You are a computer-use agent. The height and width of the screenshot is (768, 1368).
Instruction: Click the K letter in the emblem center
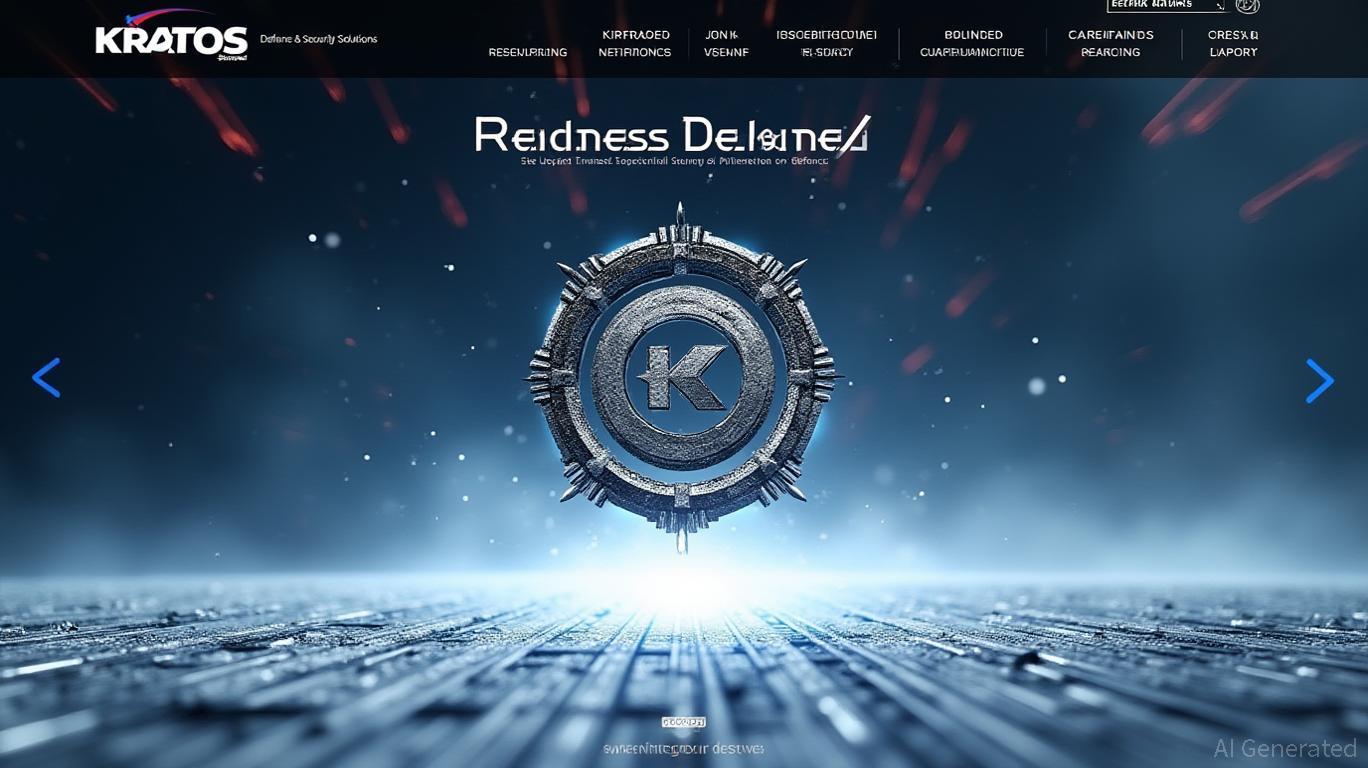pos(682,377)
